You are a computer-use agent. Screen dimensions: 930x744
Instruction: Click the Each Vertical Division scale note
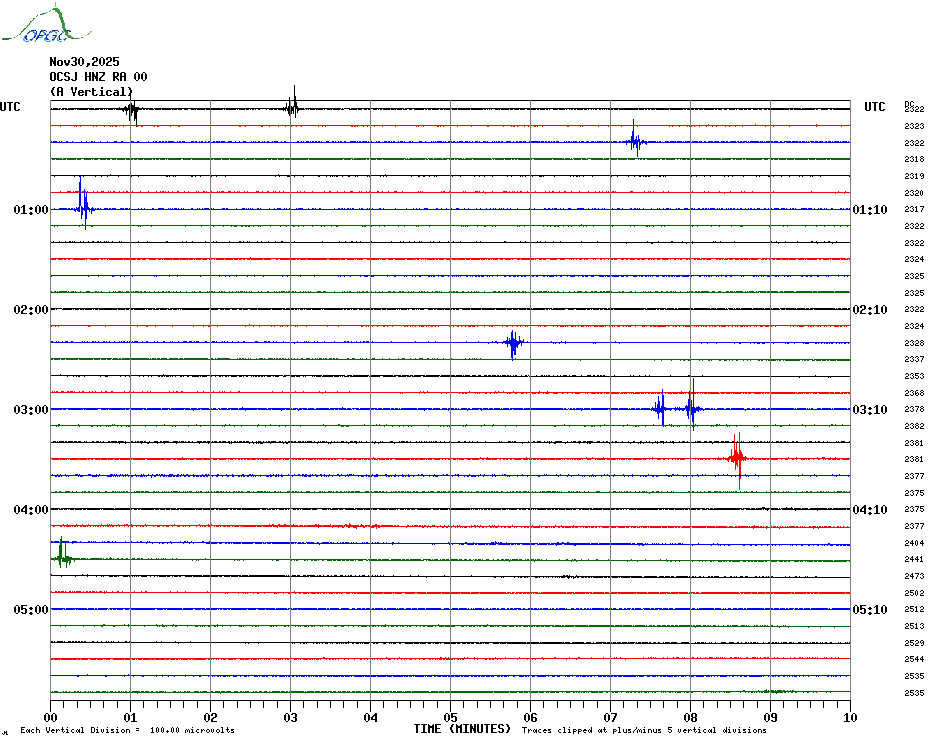127,731
